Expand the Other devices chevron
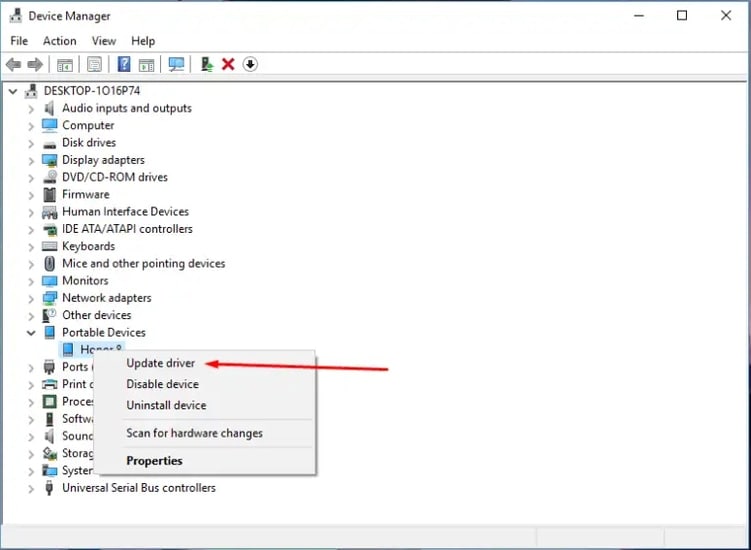 (x=31, y=316)
